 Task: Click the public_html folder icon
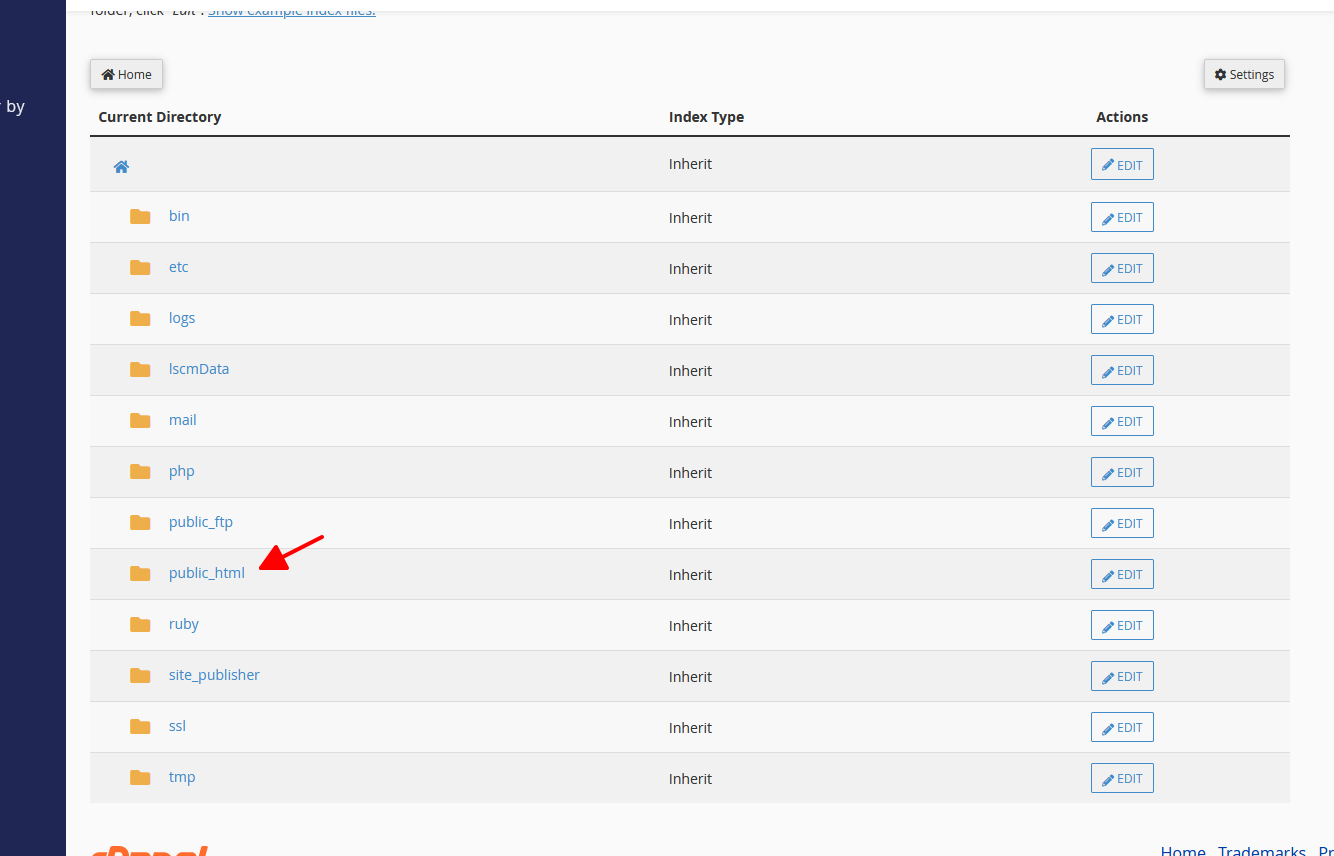click(x=140, y=574)
